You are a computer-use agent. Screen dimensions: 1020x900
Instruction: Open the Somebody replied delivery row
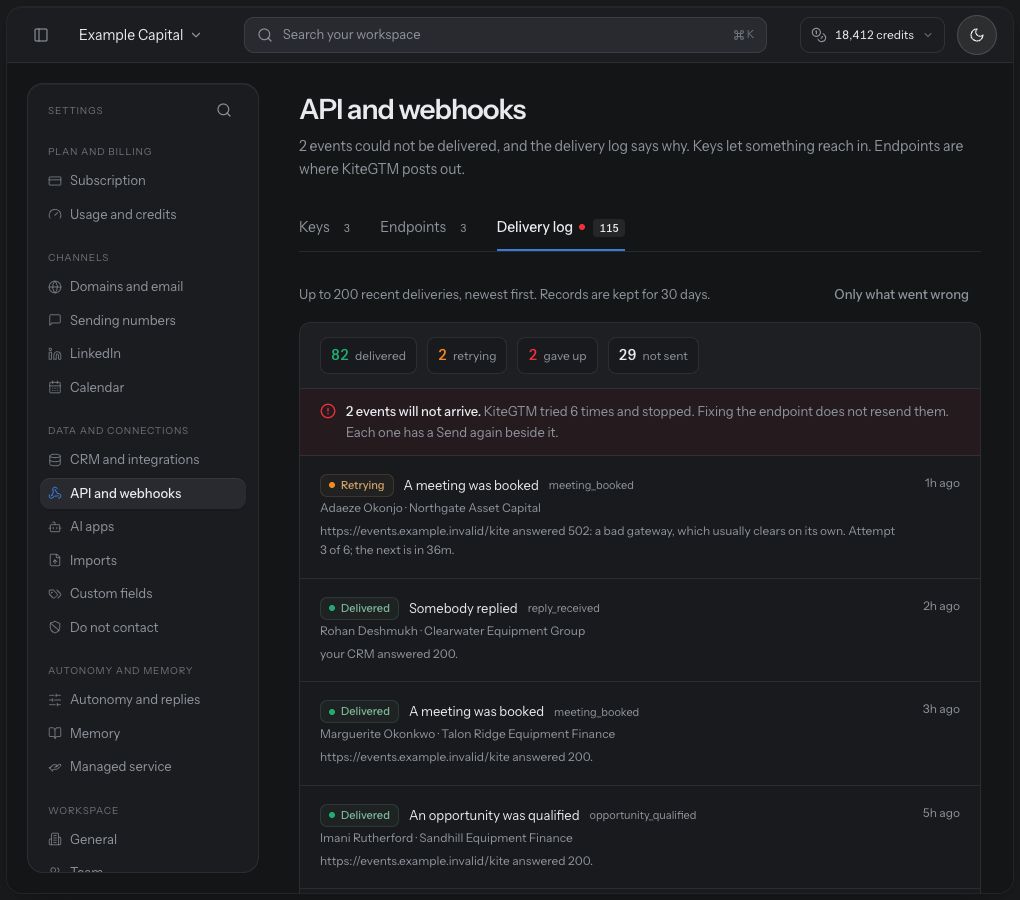click(x=639, y=631)
